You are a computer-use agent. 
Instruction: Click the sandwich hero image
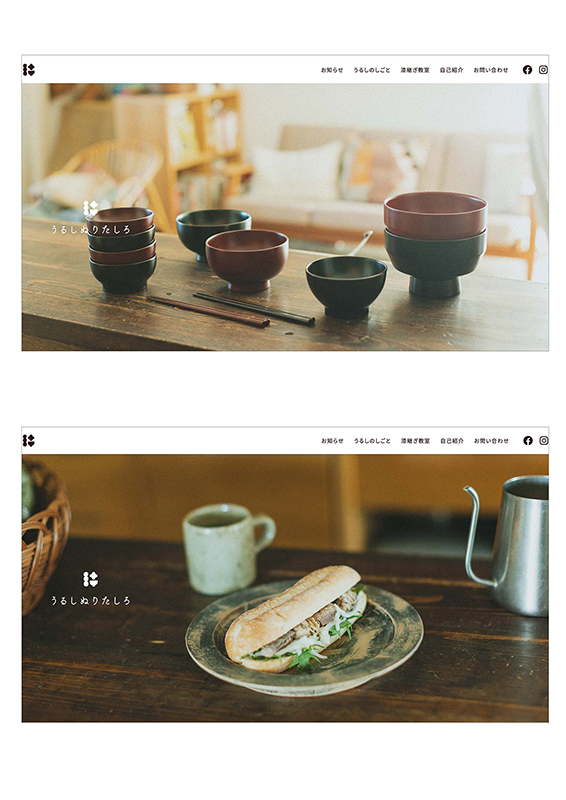[285, 588]
